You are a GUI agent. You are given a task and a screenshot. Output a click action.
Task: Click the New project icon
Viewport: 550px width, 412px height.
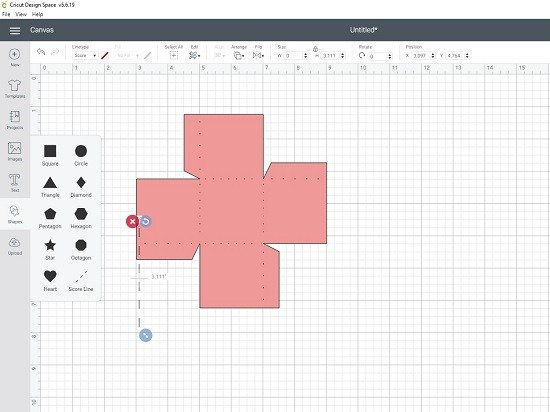tap(14, 58)
